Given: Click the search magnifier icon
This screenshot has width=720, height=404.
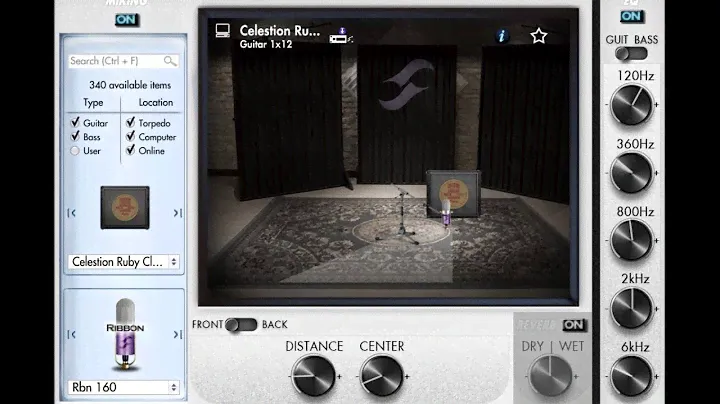Looking at the screenshot, I should click(x=170, y=61).
